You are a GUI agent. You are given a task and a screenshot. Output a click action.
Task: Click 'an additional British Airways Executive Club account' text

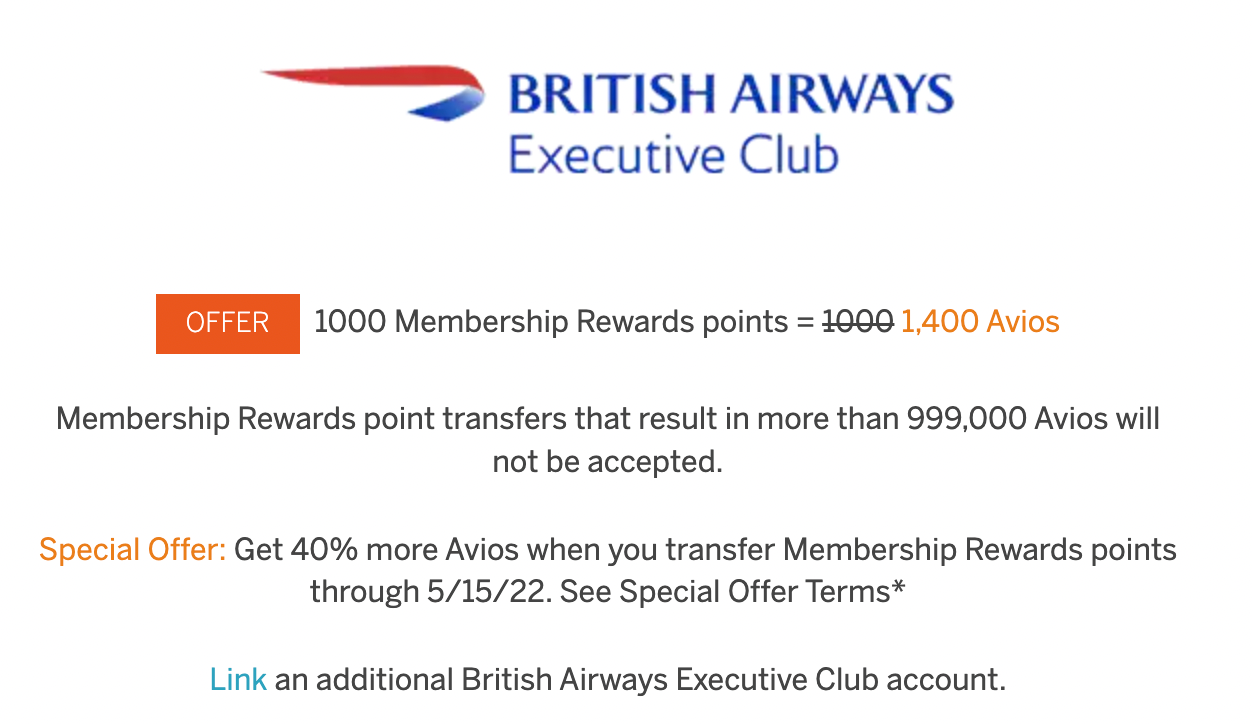(640, 680)
